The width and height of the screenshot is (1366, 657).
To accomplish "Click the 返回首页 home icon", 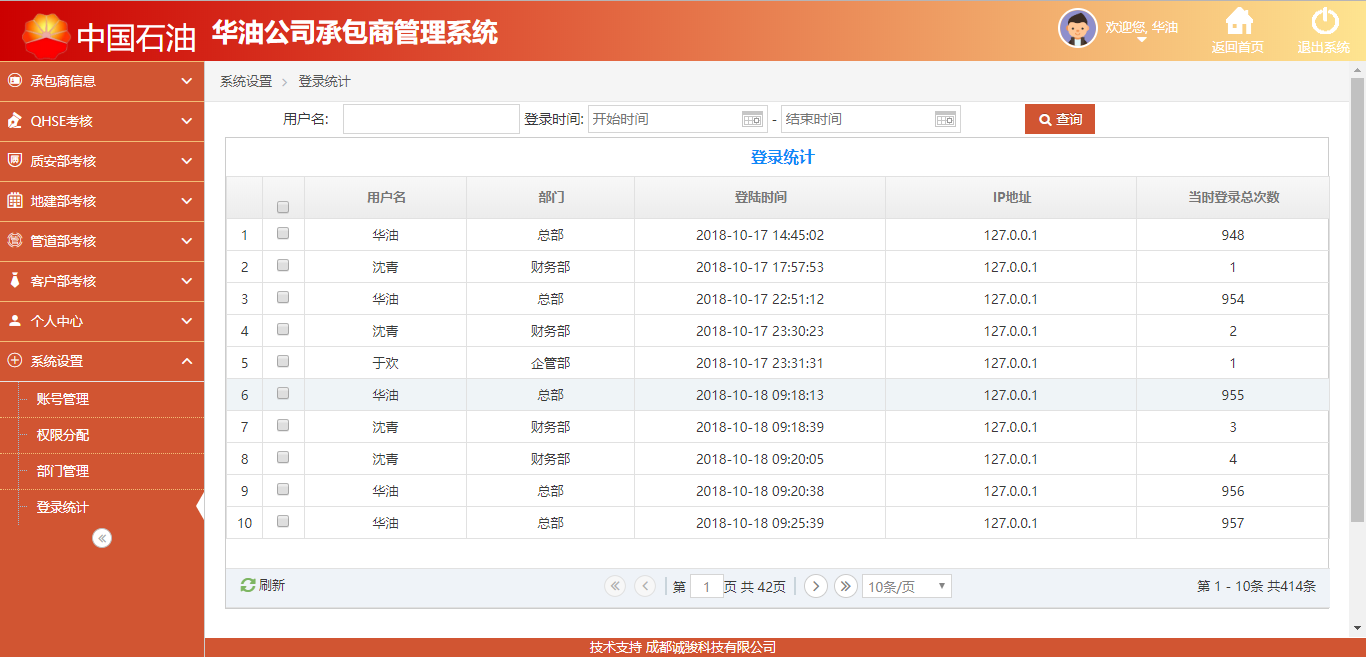I will tap(1239, 21).
